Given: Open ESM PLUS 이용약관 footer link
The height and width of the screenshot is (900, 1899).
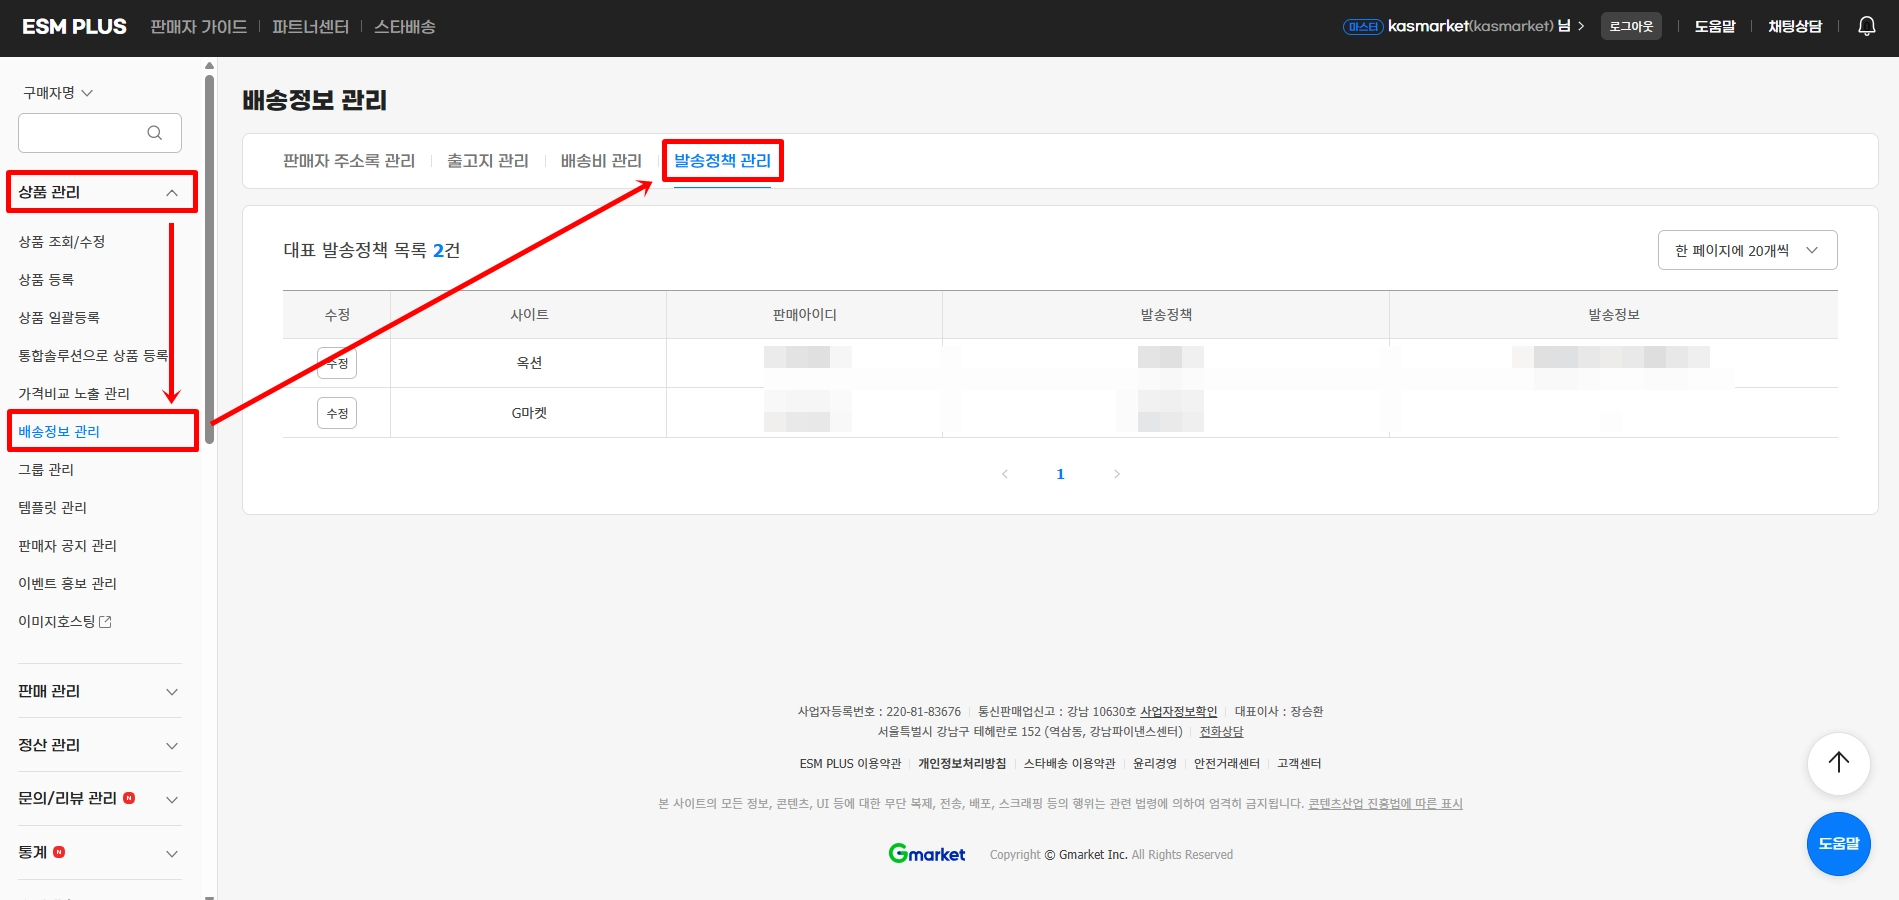Looking at the screenshot, I should 850,764.
